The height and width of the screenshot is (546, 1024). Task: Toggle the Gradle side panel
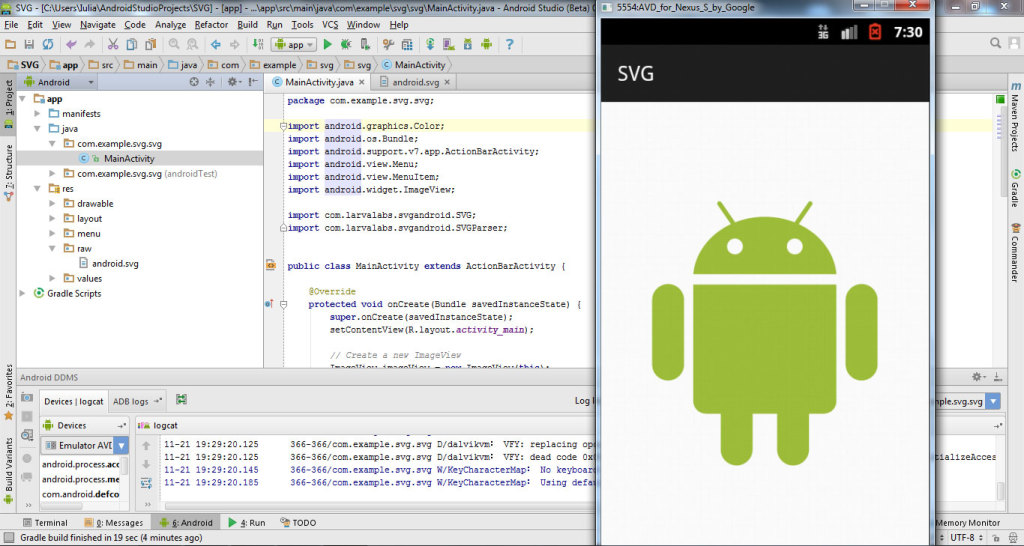(x=1016, y=188)
